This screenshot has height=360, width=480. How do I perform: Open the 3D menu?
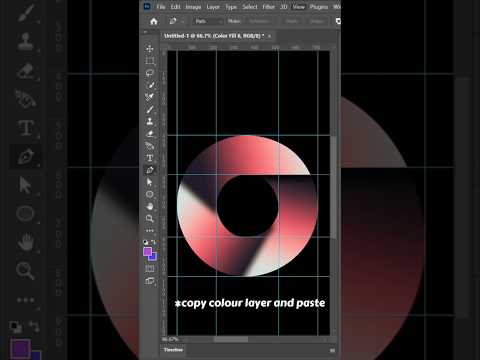(284, 7)
